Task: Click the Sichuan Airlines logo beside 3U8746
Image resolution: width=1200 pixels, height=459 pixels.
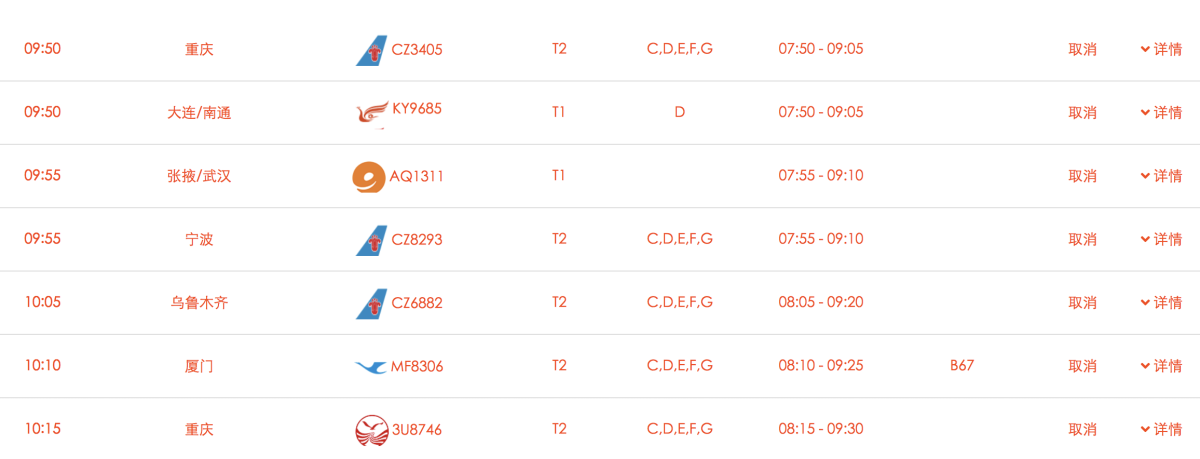Action: (x=371, y=430)
